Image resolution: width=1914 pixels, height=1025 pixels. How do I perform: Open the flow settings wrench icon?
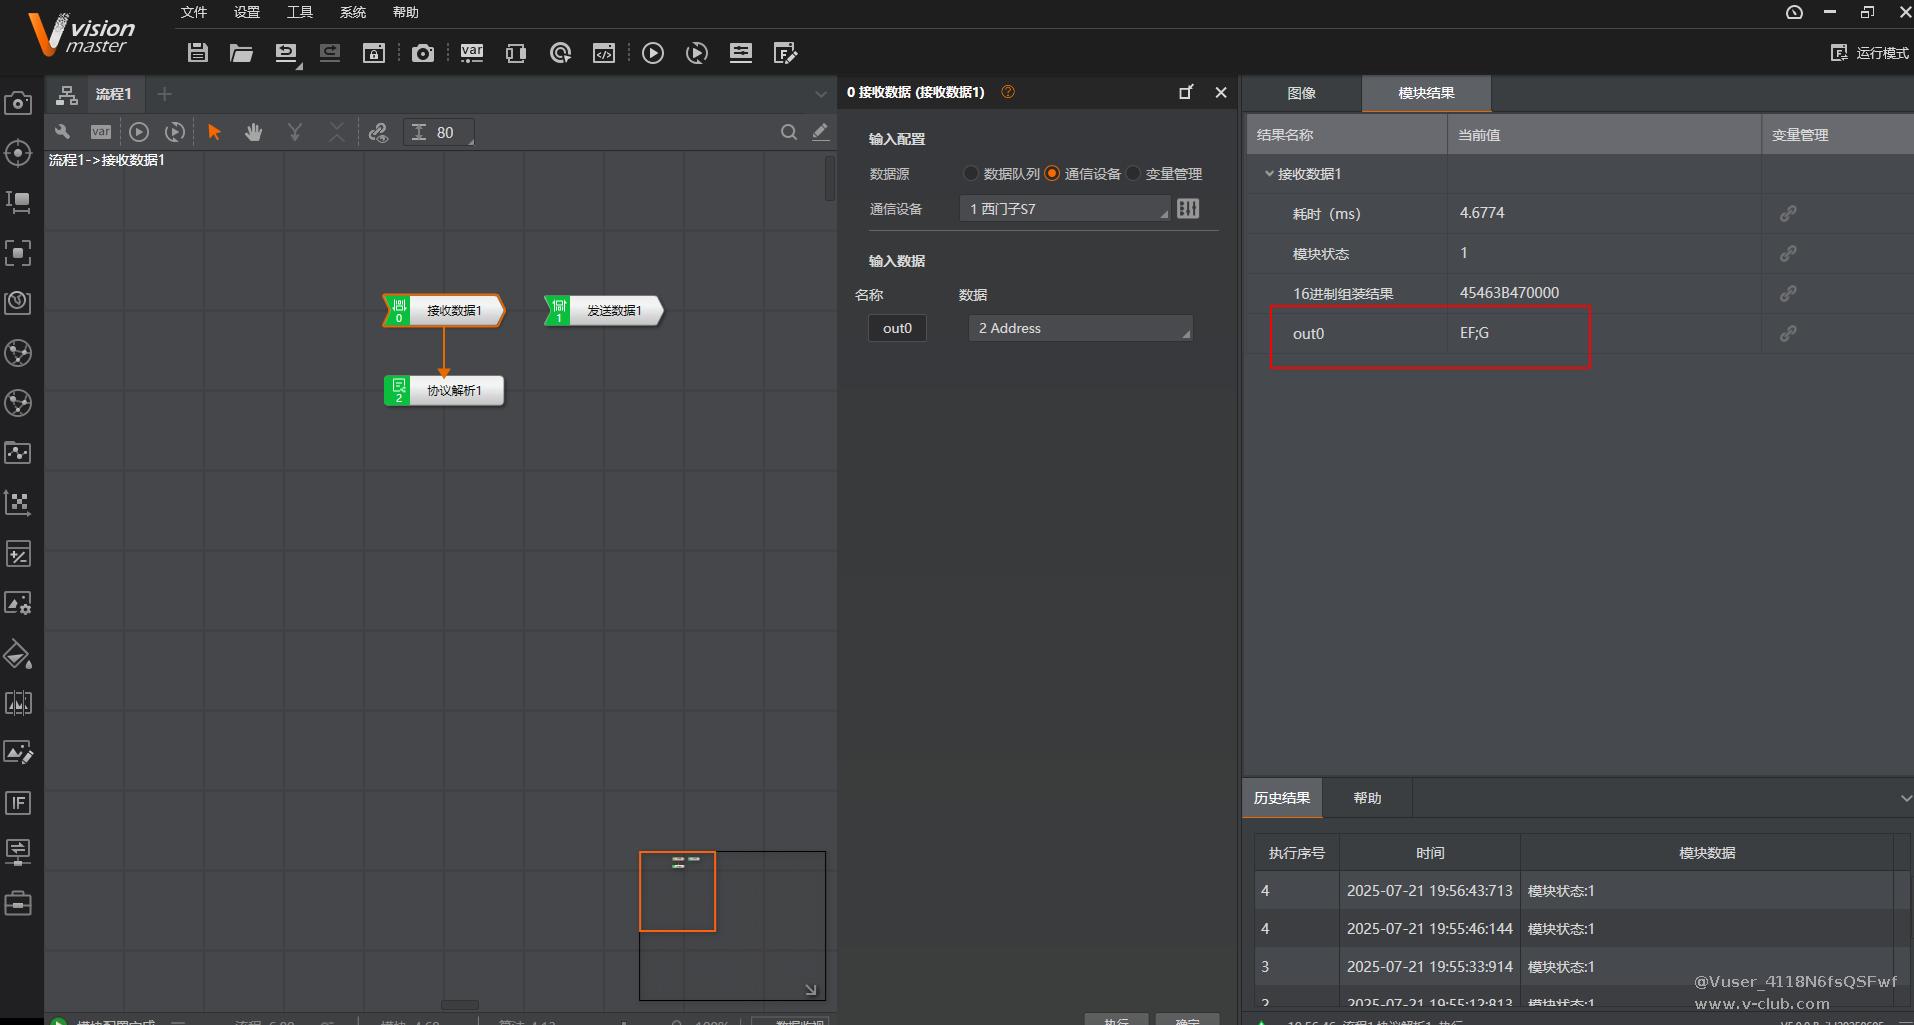62,132
